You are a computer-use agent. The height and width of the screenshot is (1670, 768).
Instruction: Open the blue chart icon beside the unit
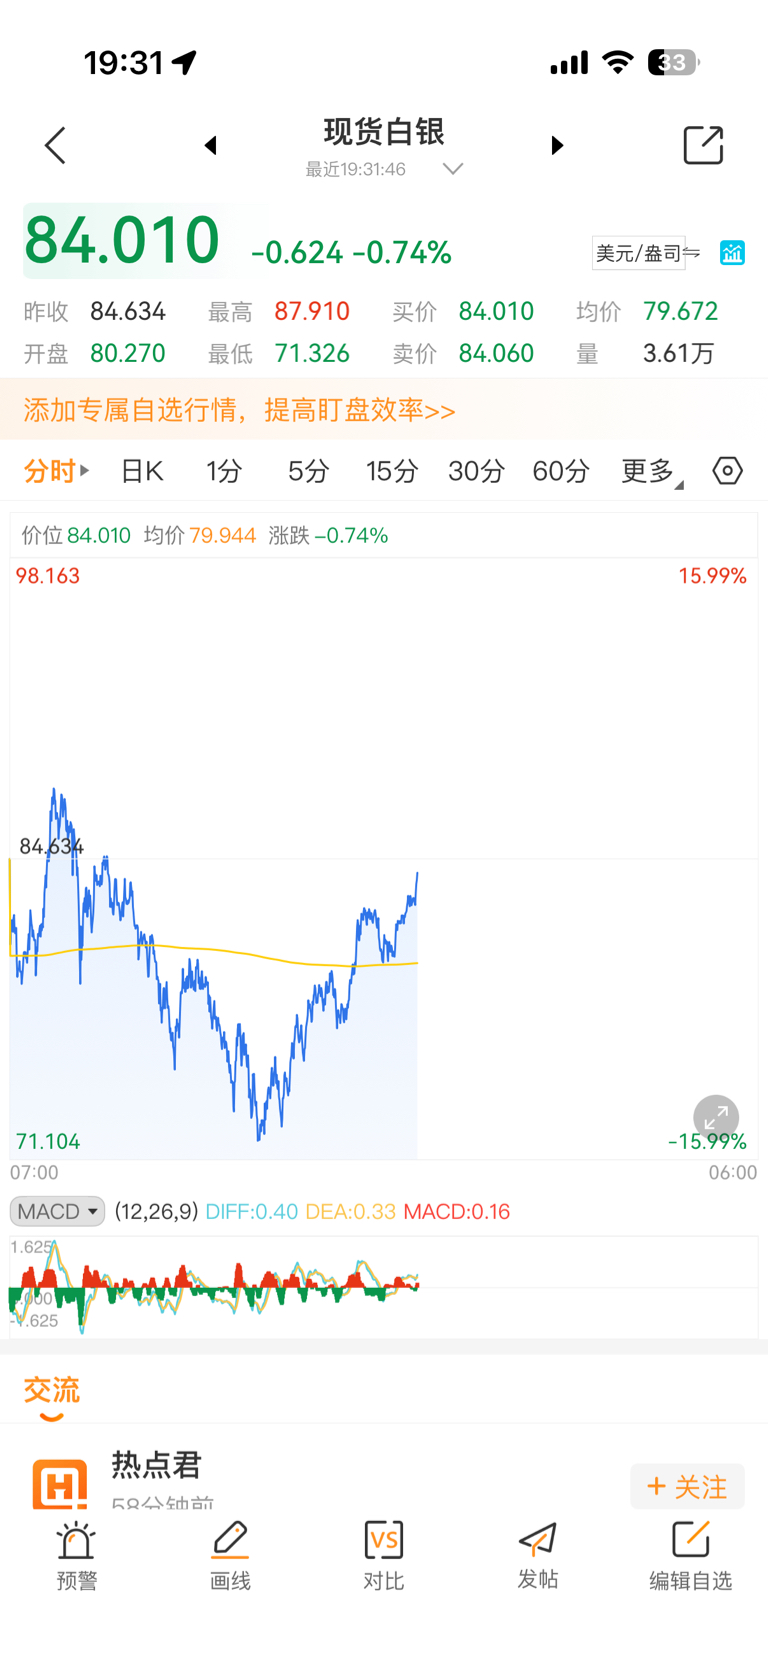pos(732,253)
